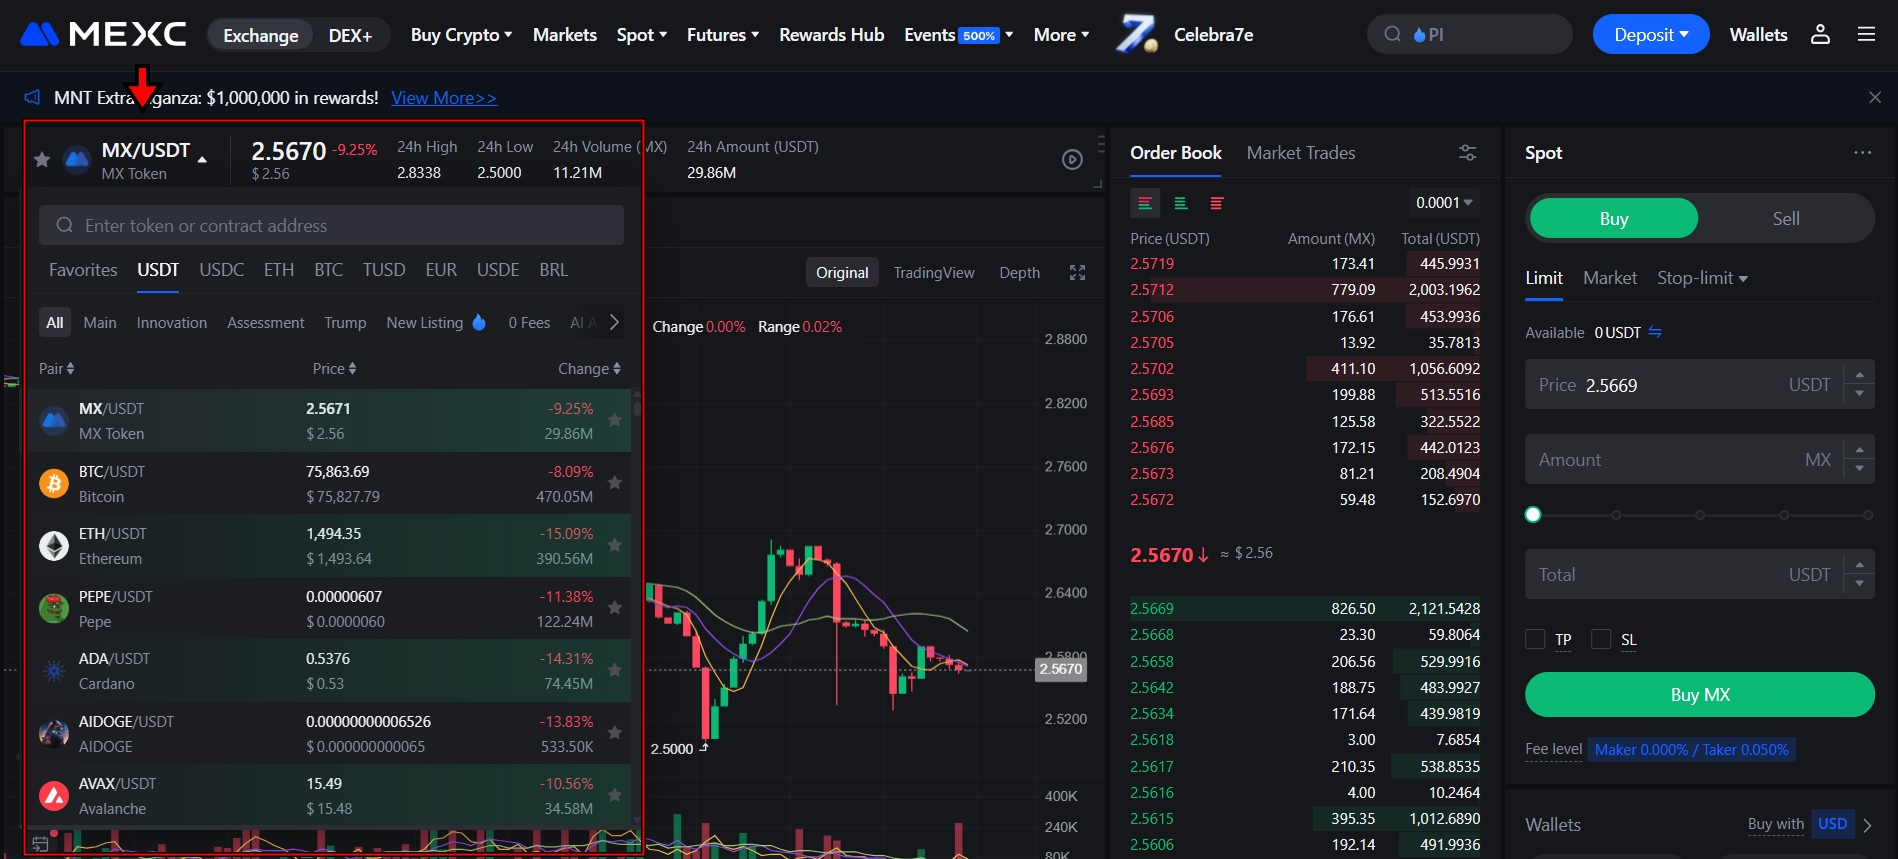This screenshot has height=859, width=1898.
Task: Open the user profile icon
Action: tap(1820, 35)
